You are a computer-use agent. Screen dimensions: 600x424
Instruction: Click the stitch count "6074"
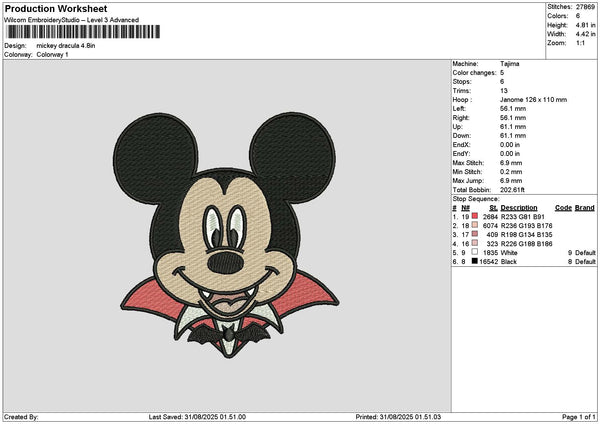(x=490, y=226)
